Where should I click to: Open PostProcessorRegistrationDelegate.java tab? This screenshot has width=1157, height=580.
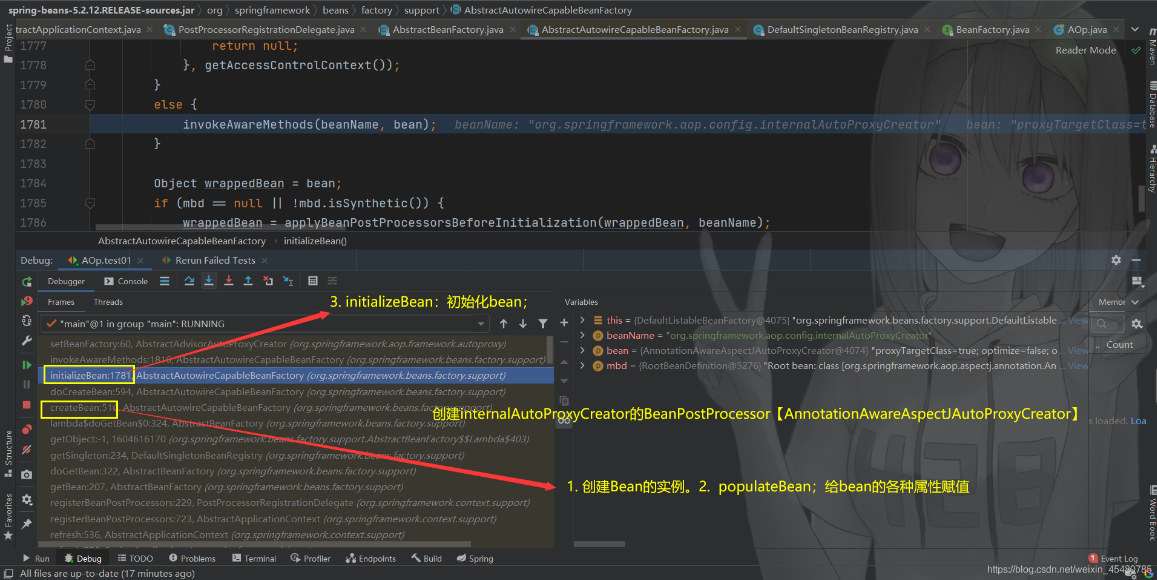(266, 30)
